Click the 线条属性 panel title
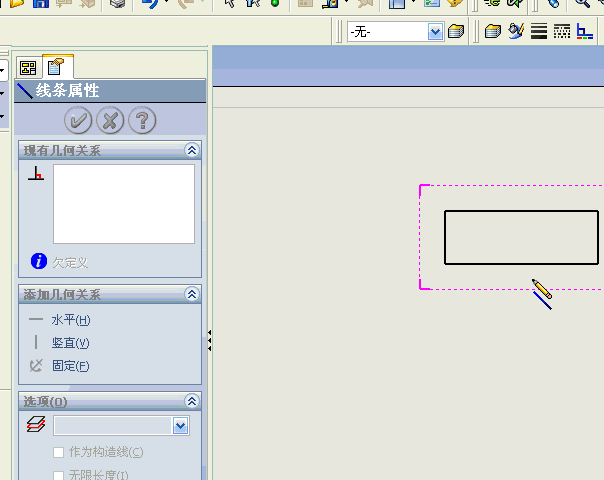Image resolution: width=604 pixels, height=480 pixels. 67,91
